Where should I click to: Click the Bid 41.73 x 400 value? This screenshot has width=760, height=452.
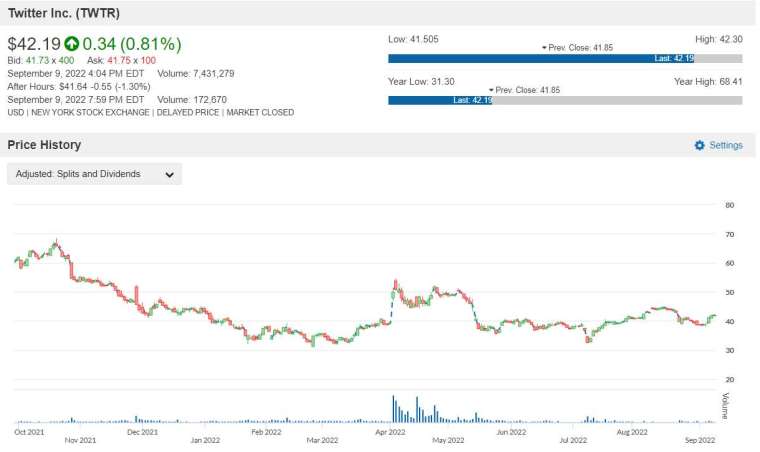point(41,61)
